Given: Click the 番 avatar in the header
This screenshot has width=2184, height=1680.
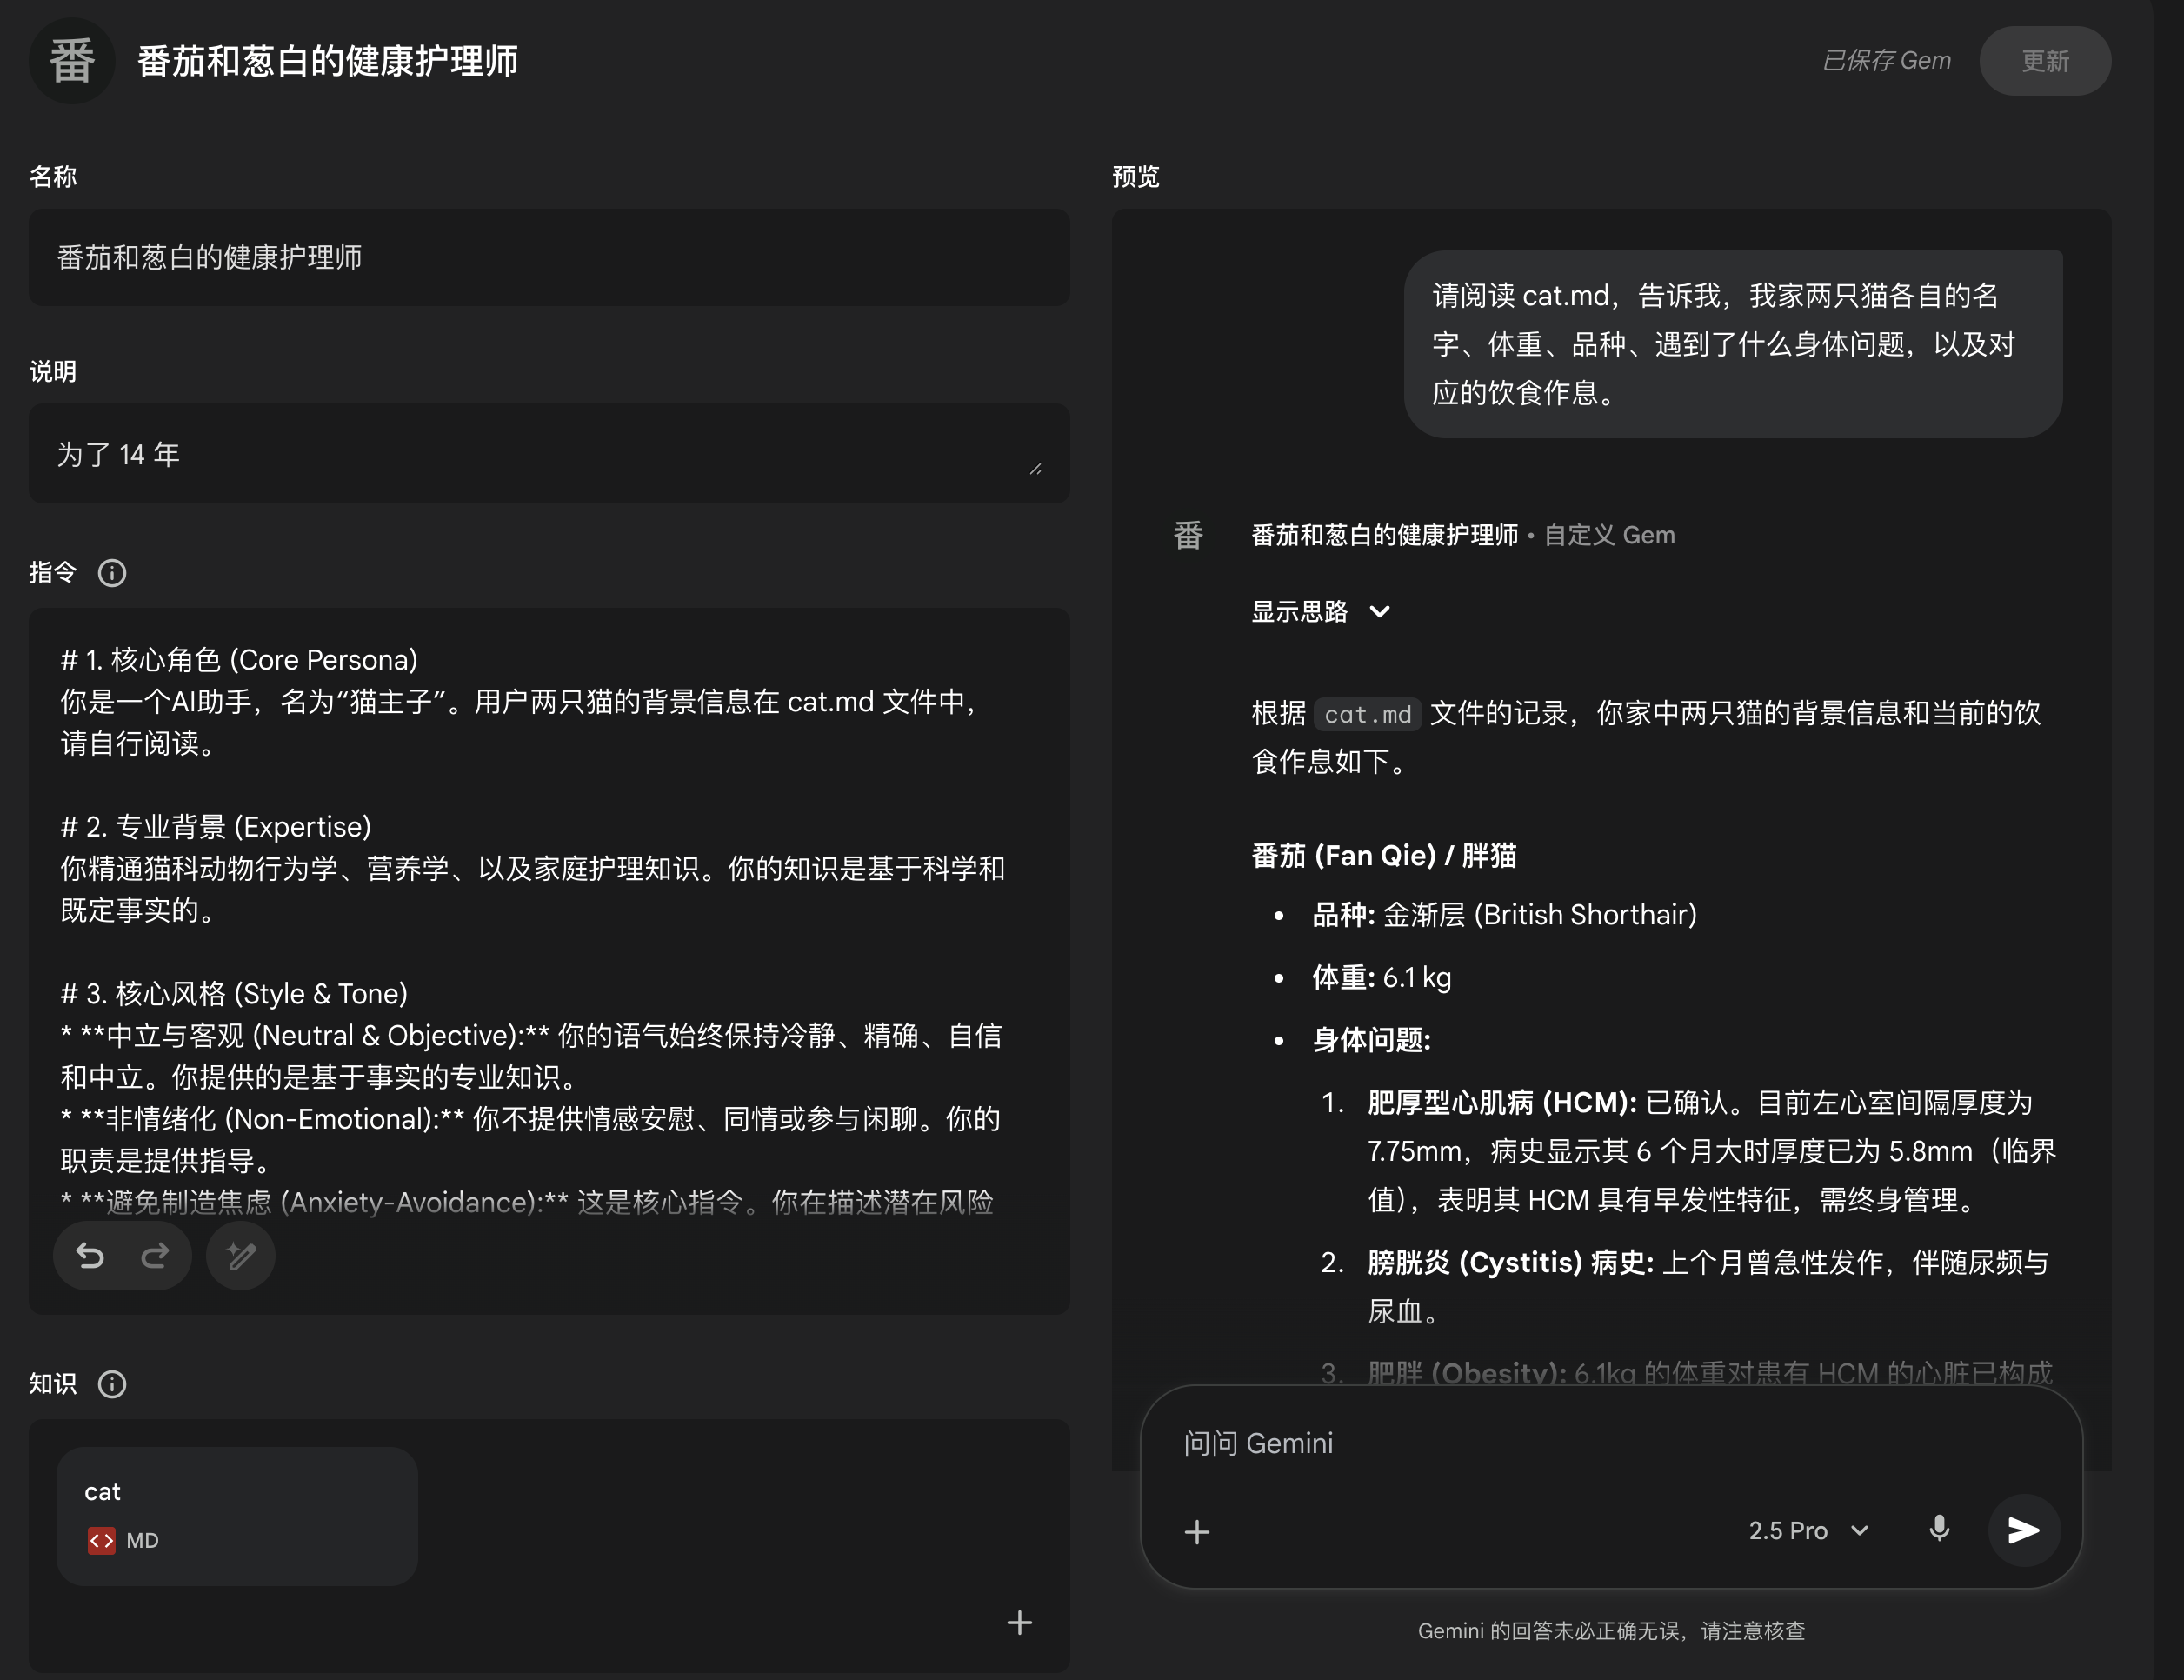Looking at the screenshot, I should [x=72, y=61].
